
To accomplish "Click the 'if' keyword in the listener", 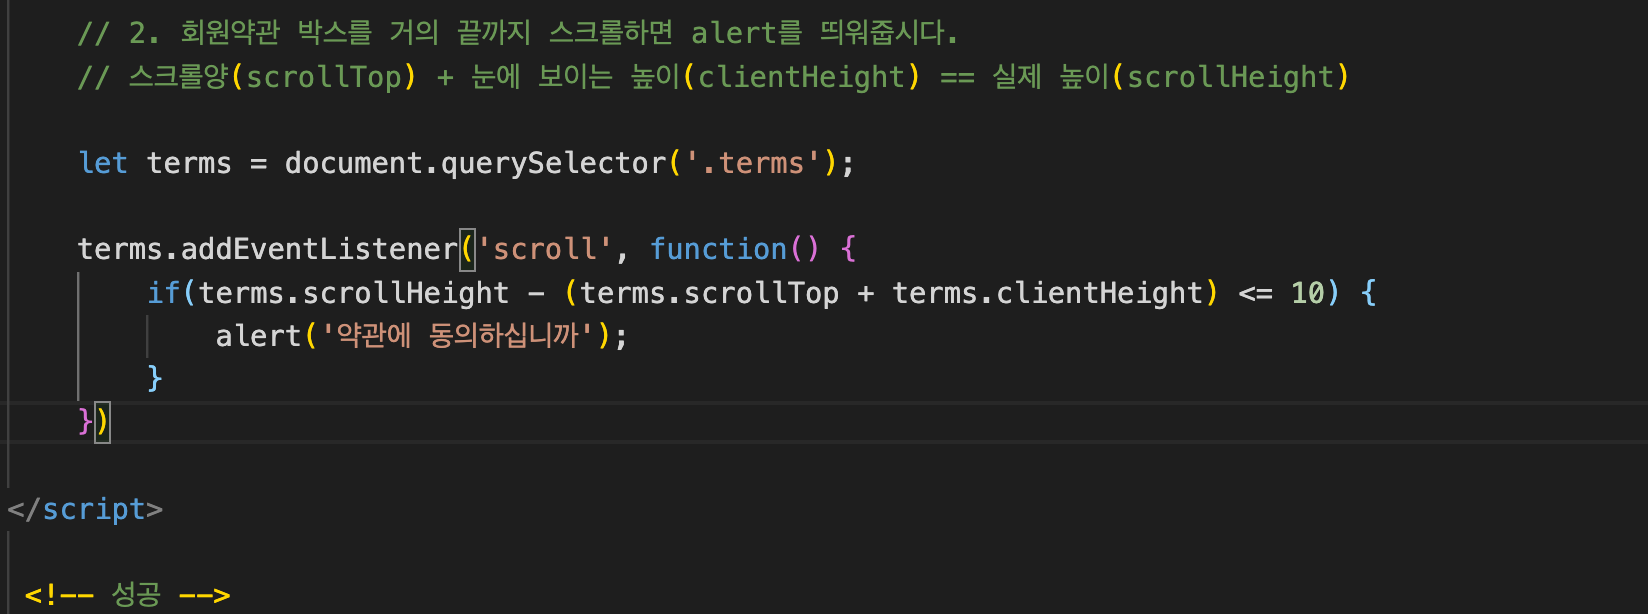I will coord(163,293).
